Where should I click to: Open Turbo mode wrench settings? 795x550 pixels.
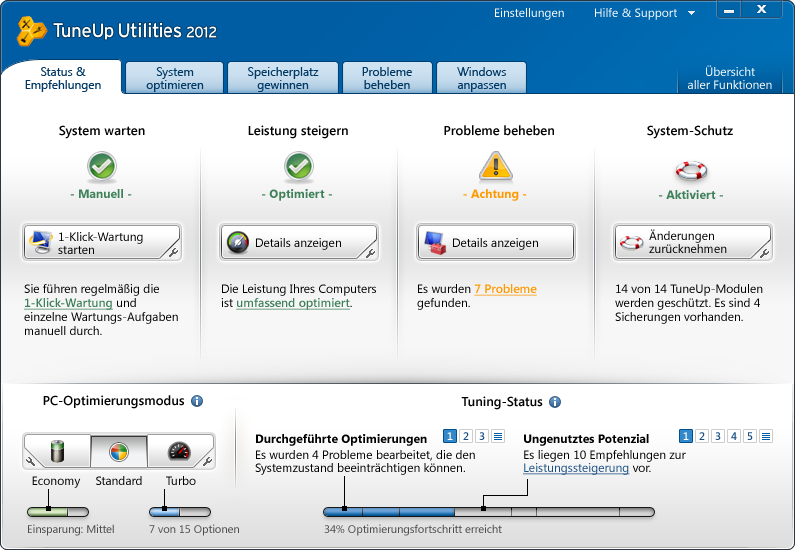pyautogui.click(x=207, y=461)
